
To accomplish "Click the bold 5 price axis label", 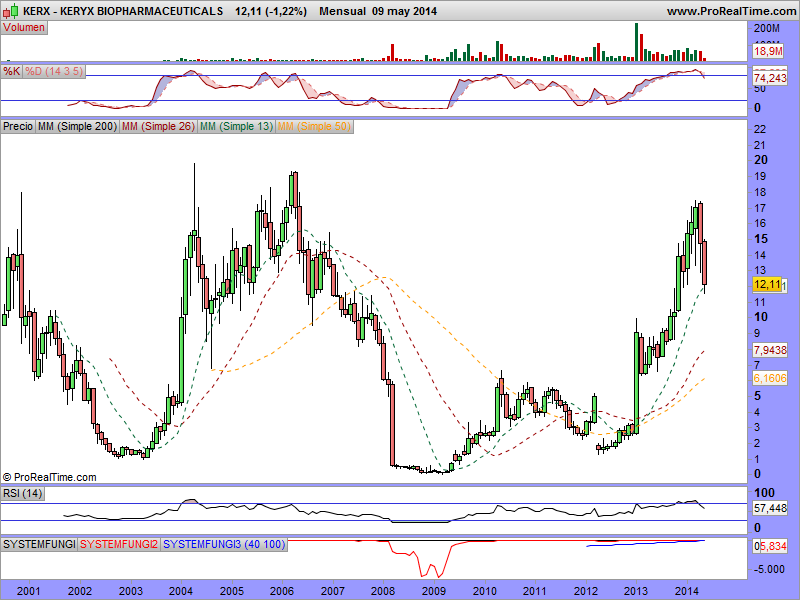I will tap(757, 395).
